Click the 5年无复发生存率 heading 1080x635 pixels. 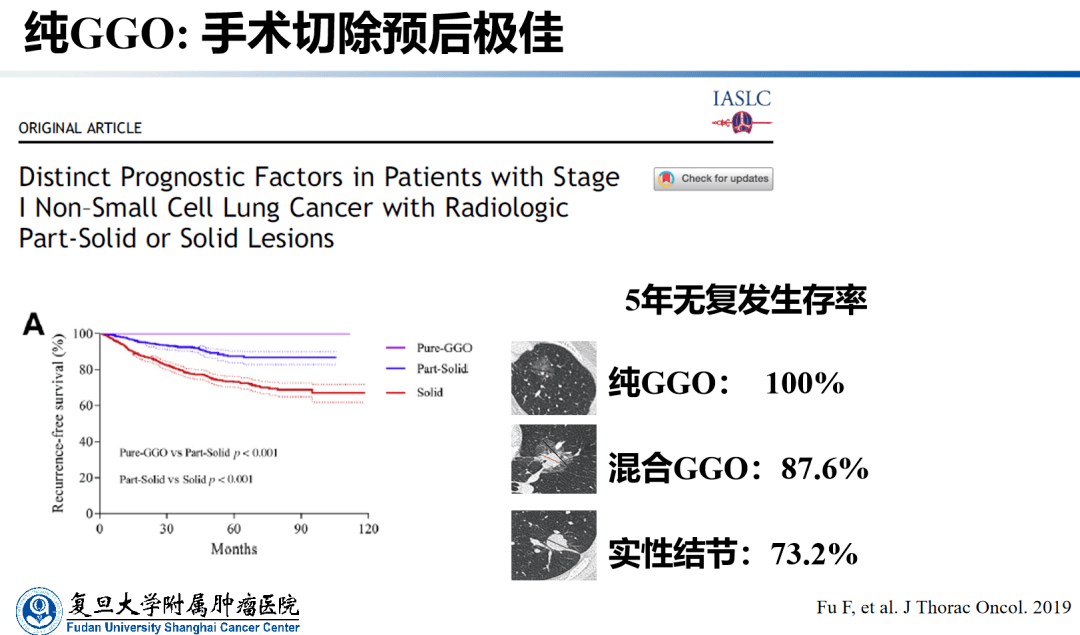point(746,300)
